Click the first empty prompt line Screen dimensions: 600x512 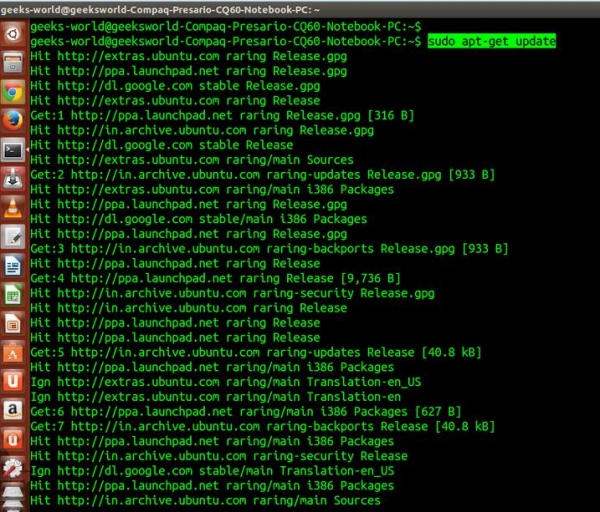pos(226,26)
